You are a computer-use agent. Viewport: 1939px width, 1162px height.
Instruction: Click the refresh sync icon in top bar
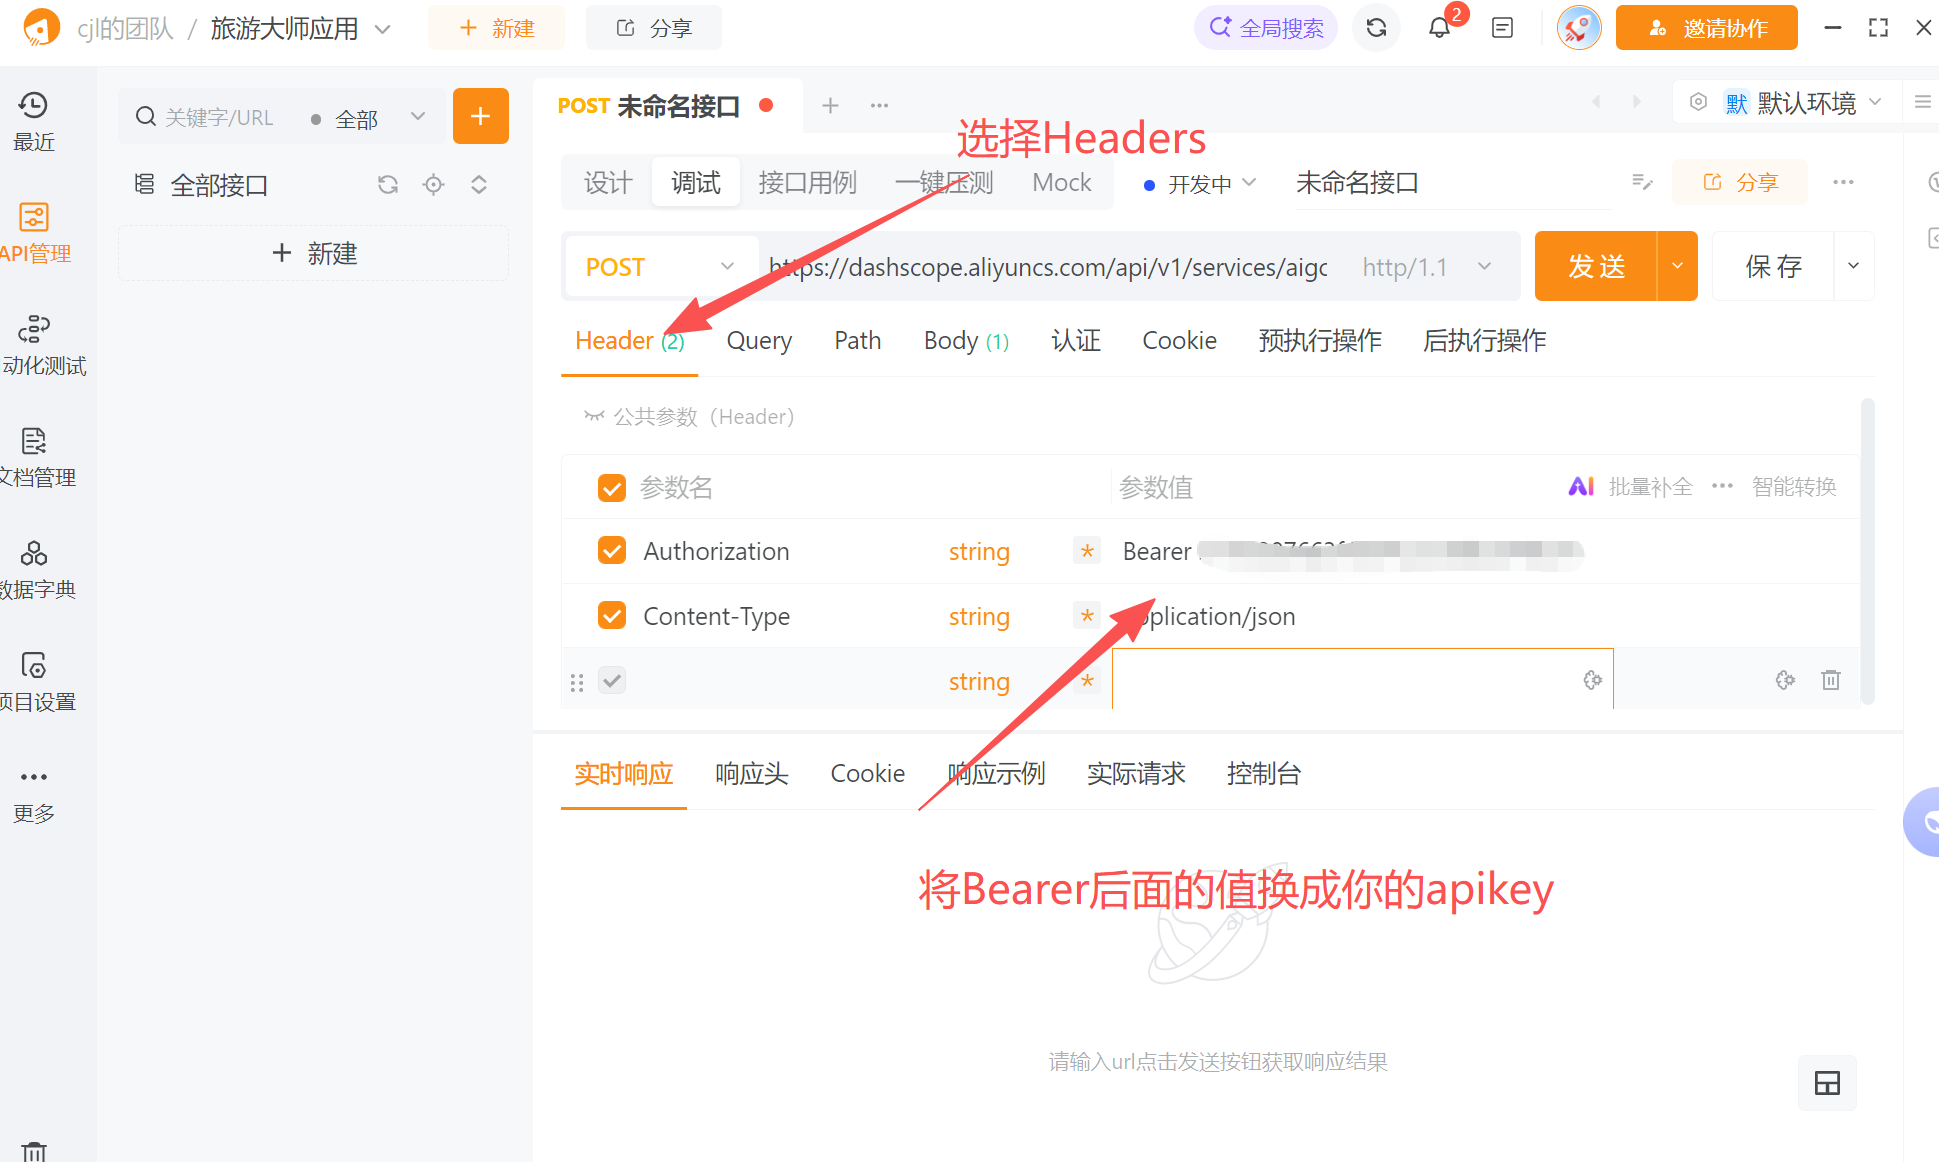1376,28
